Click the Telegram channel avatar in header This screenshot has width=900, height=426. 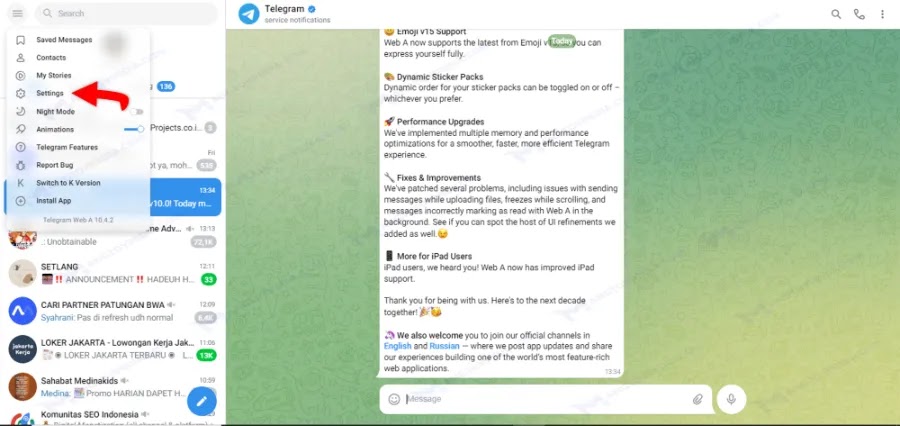(249, 14)
